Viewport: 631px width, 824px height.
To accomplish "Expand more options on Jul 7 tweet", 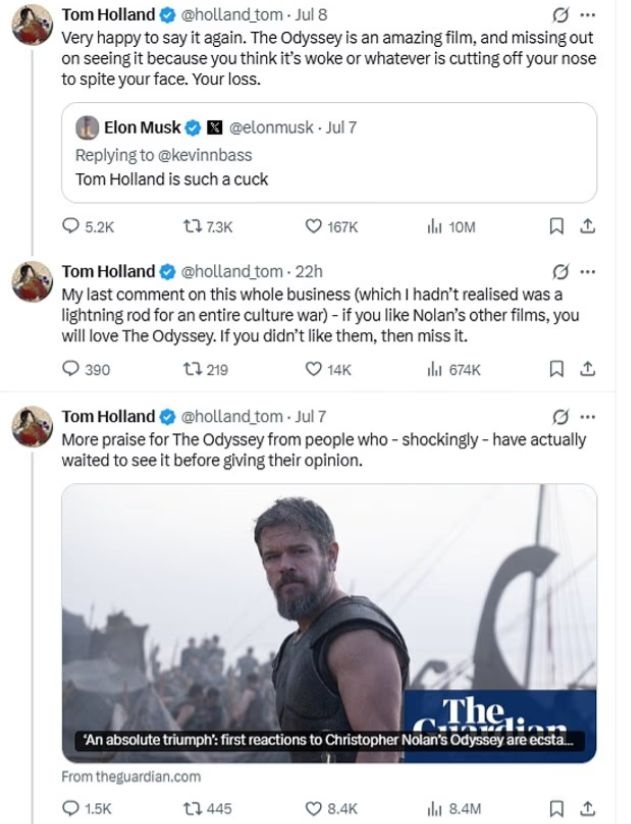I will point(587,417).
